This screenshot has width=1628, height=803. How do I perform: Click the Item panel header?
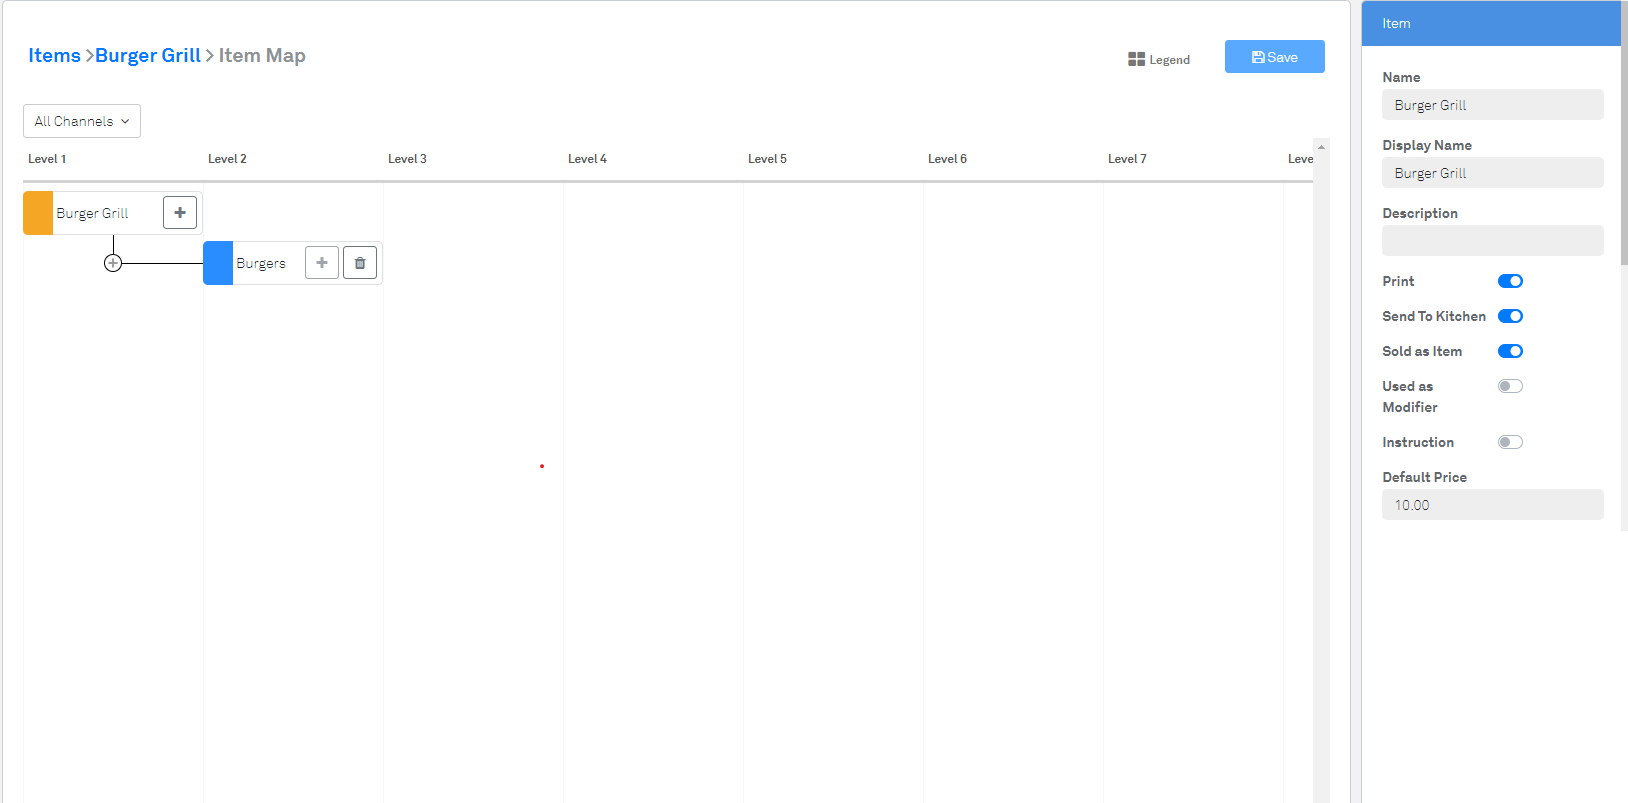(1491, 23)
